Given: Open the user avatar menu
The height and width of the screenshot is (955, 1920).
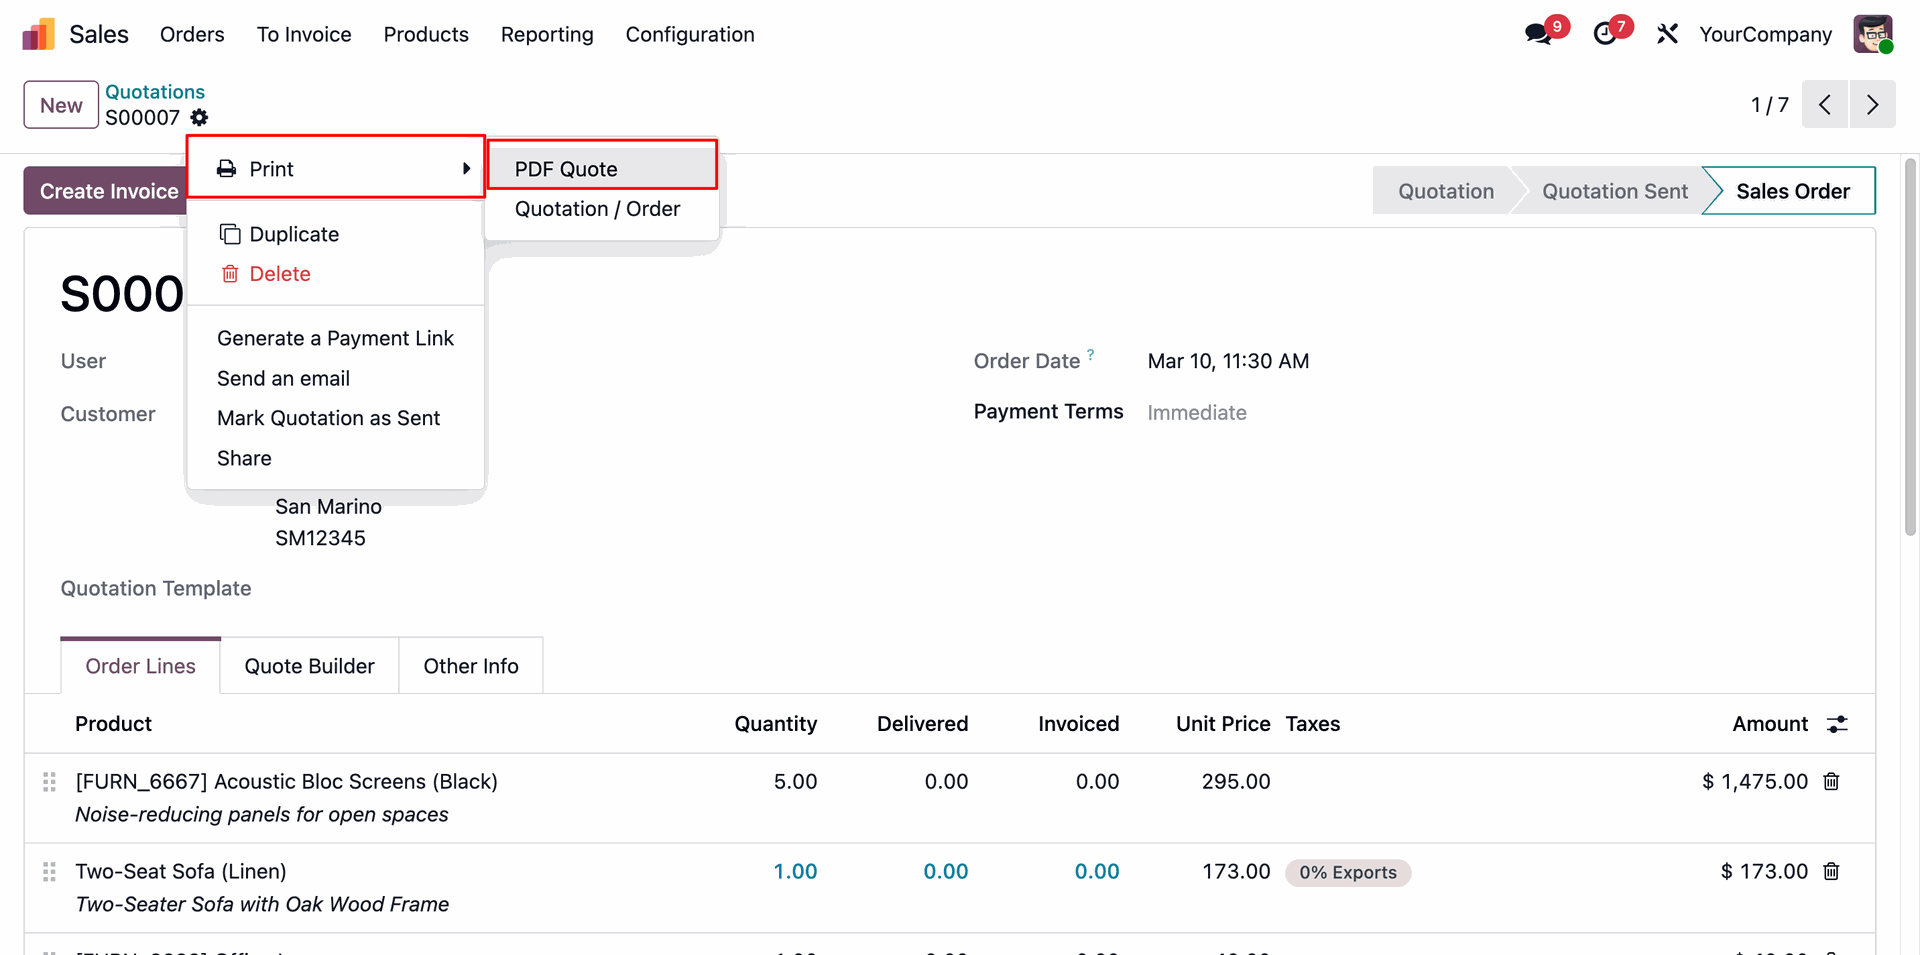Looking at the screenshot, I should click(1872, 34).
